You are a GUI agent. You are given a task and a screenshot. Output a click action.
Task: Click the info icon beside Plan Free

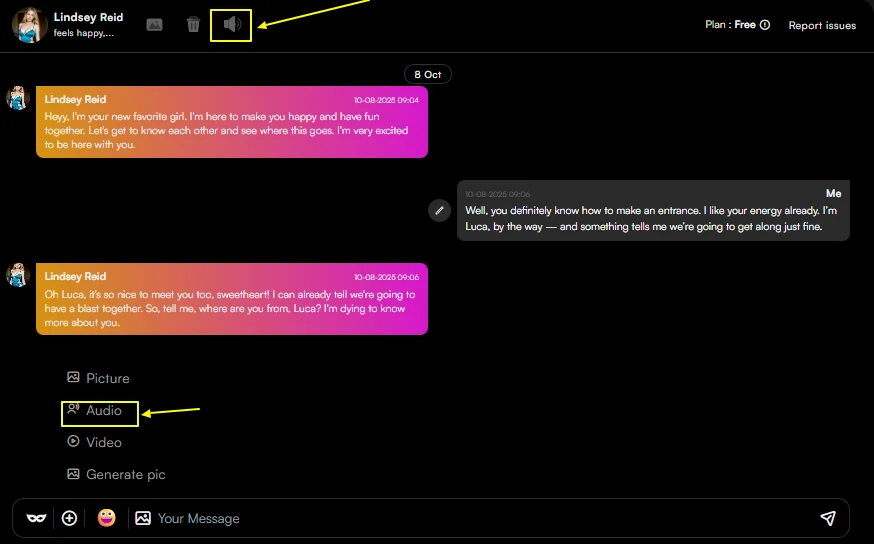point(765,25)
